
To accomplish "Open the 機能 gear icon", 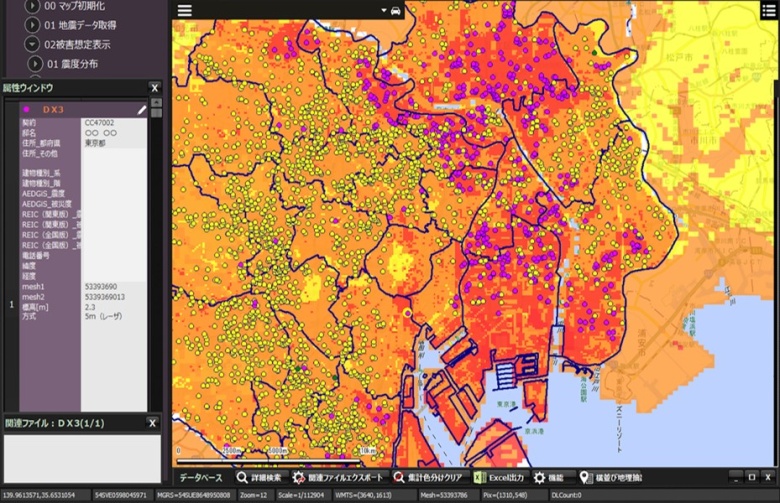I will [540, 478].
